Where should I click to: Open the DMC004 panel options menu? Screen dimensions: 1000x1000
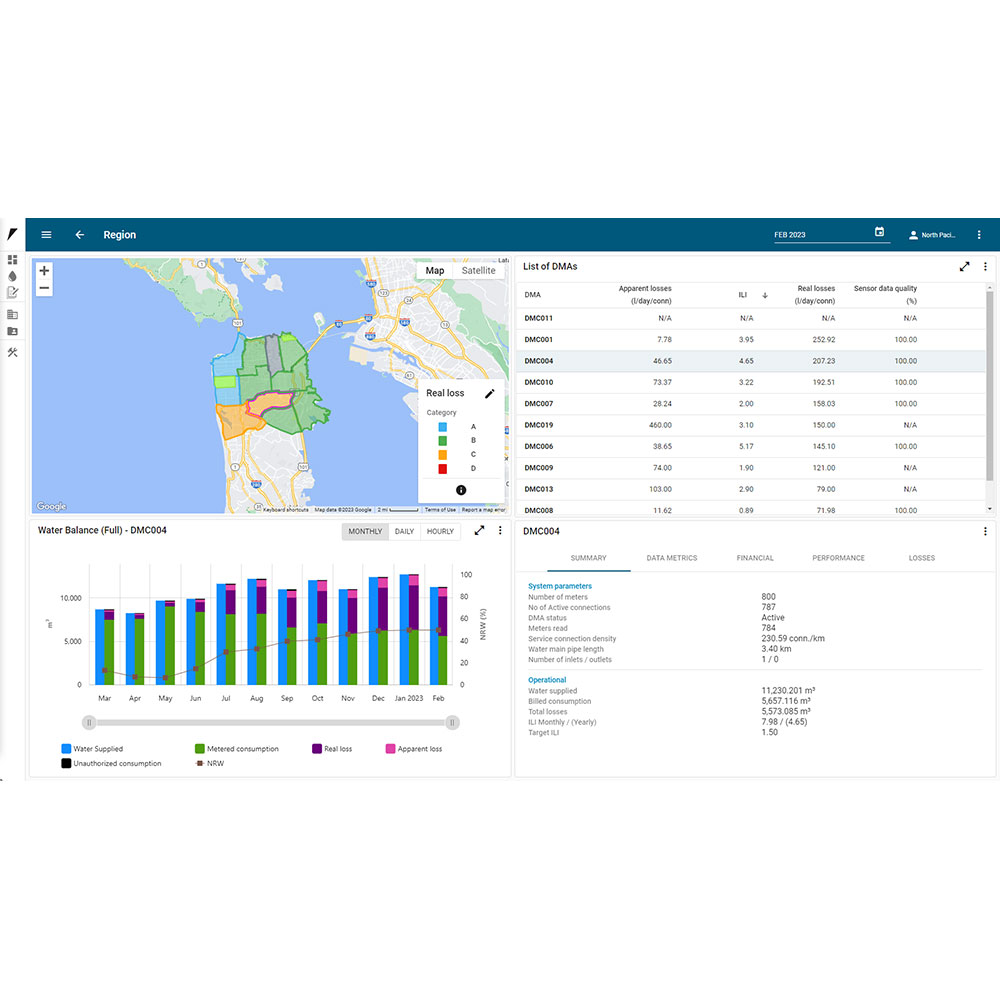pos(985,532)
